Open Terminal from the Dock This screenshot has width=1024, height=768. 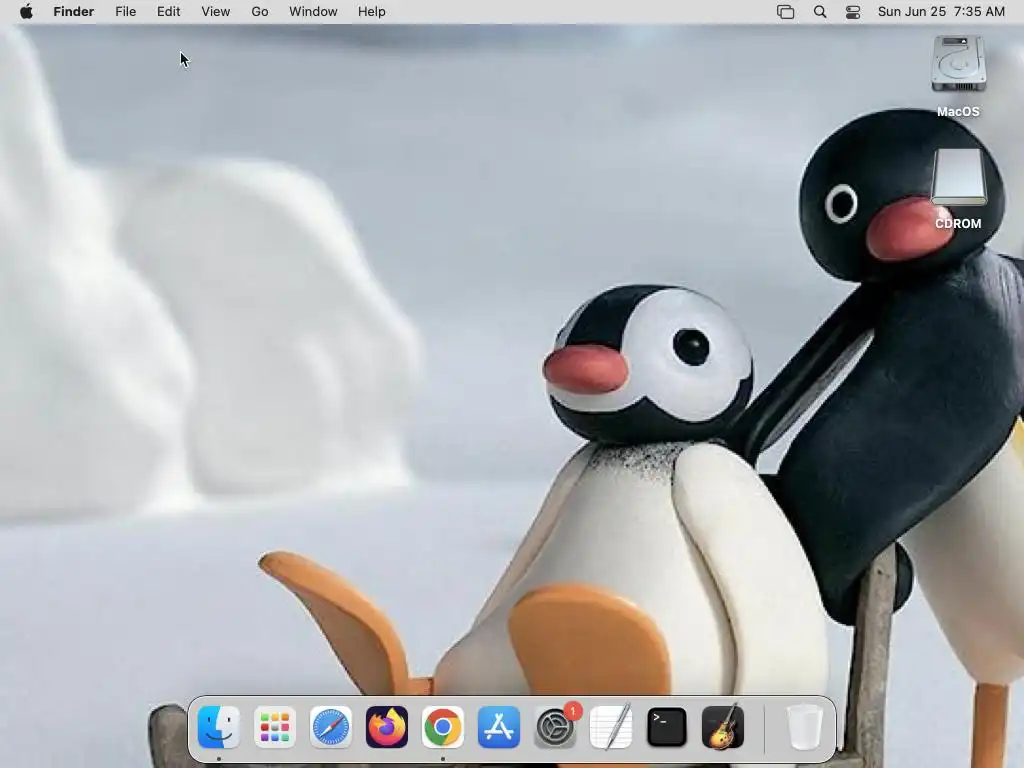coord(667,727)
